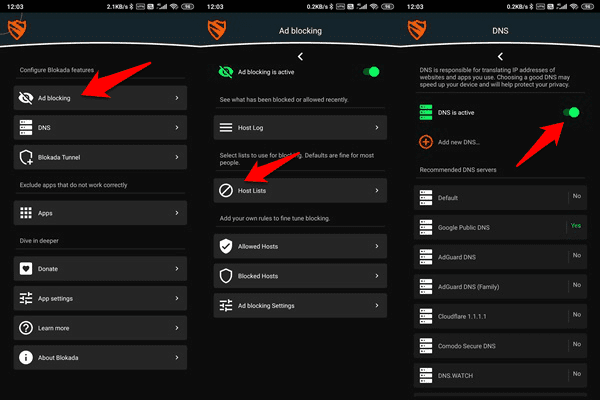Image resolution: width=600 pixels, height=400 pixels.
Task: Tap the Blokada shield logo on main screen
Action: point(17,30)
